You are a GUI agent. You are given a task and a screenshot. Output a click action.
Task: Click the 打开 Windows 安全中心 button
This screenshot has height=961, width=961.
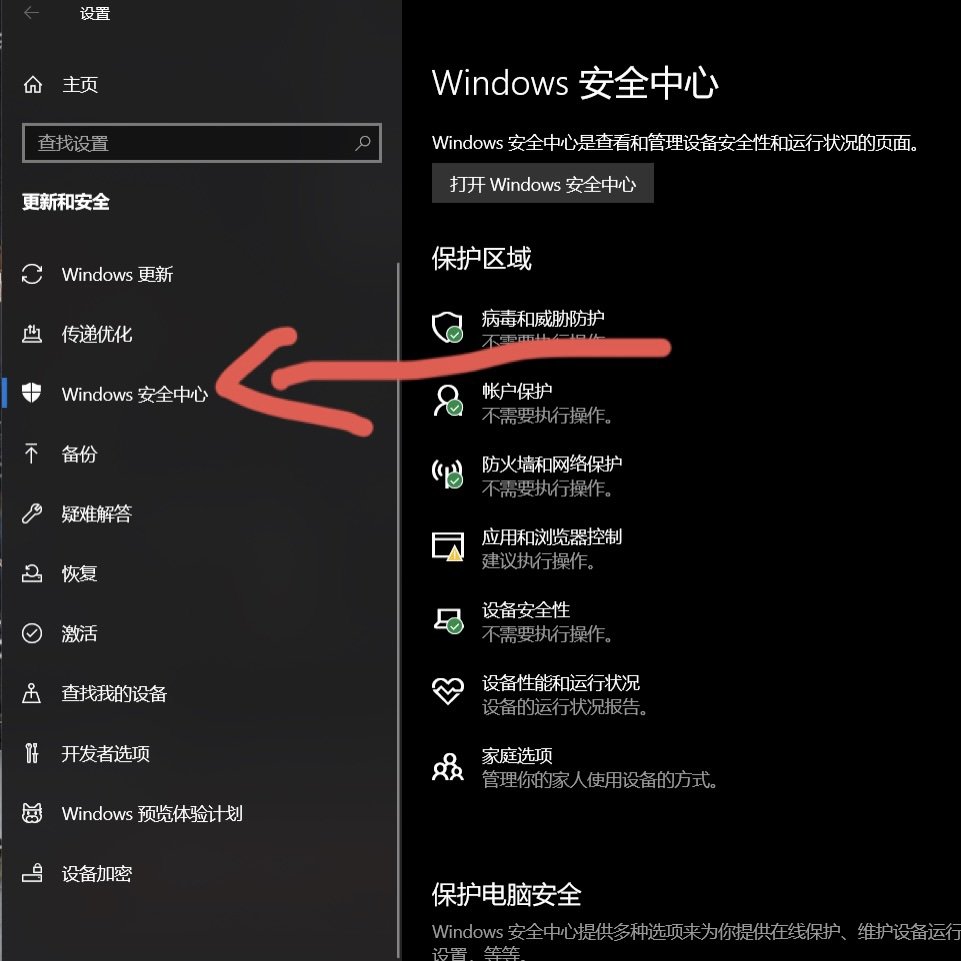(x=542, y=183)
